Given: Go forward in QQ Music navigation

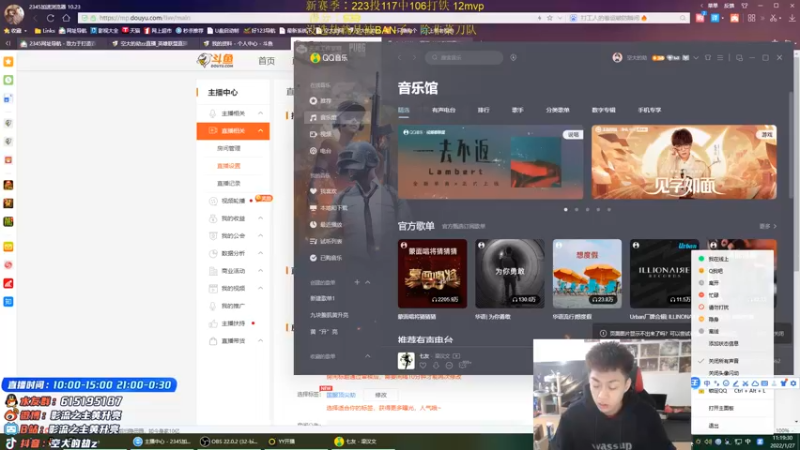Looking at the screenshot, I should 414,58.
